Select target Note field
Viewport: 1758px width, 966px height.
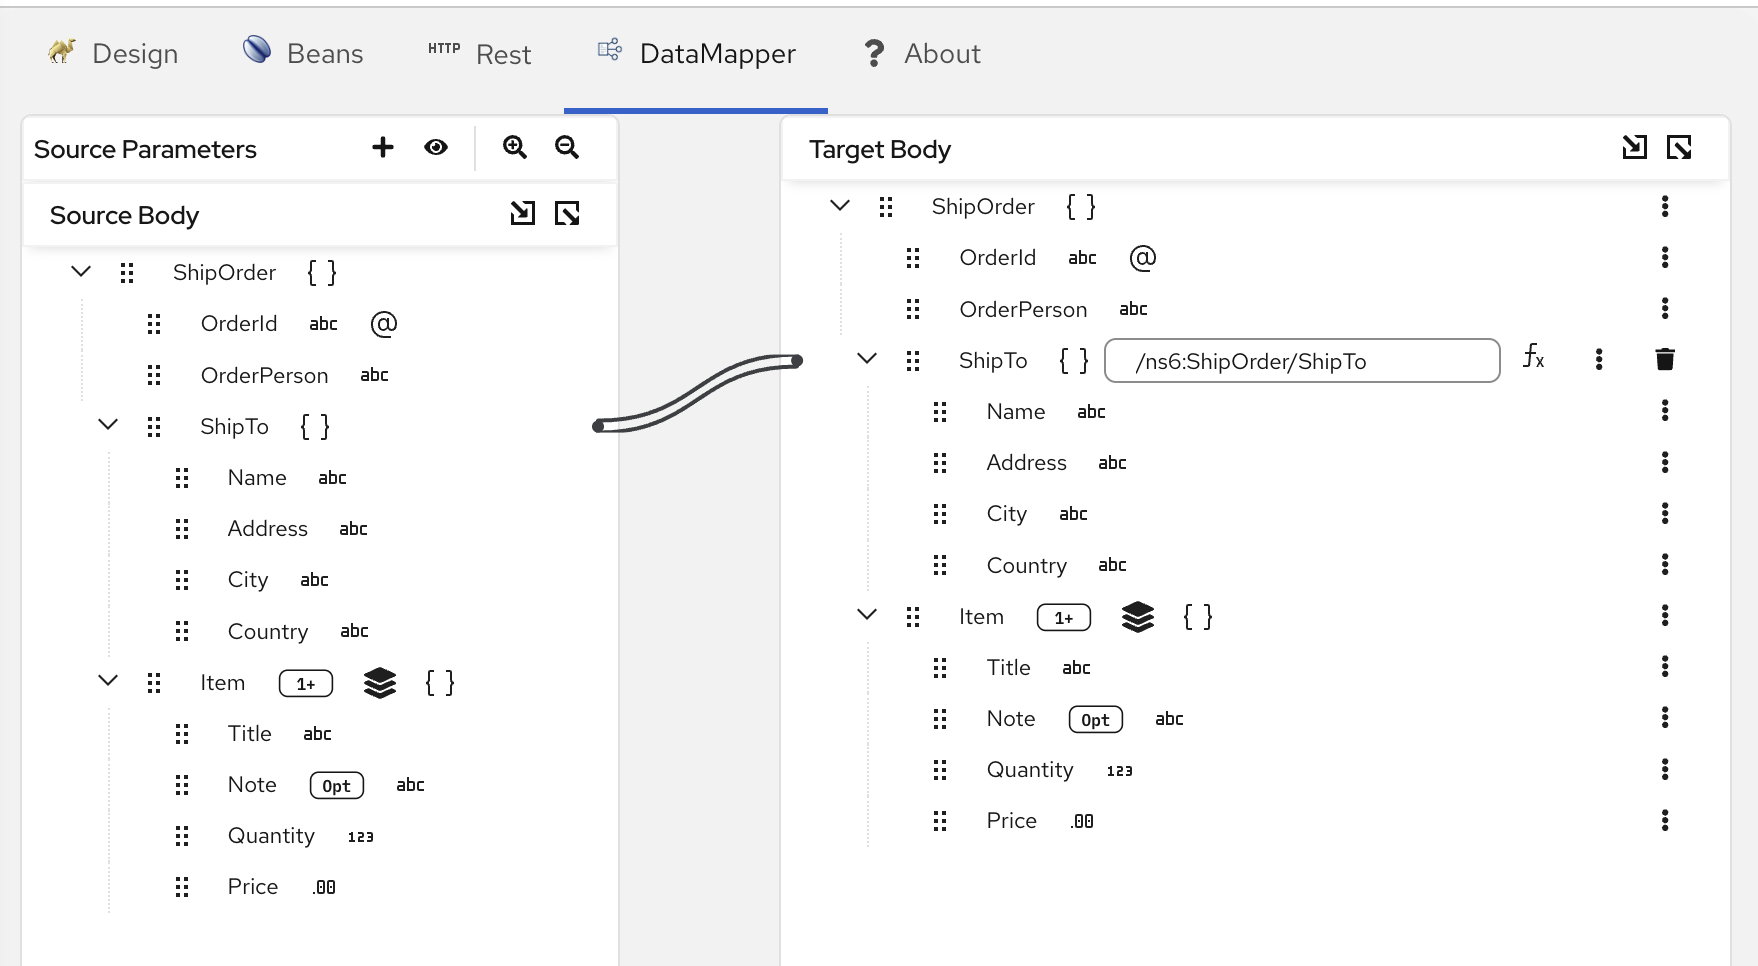click(x=1011, y=719)
